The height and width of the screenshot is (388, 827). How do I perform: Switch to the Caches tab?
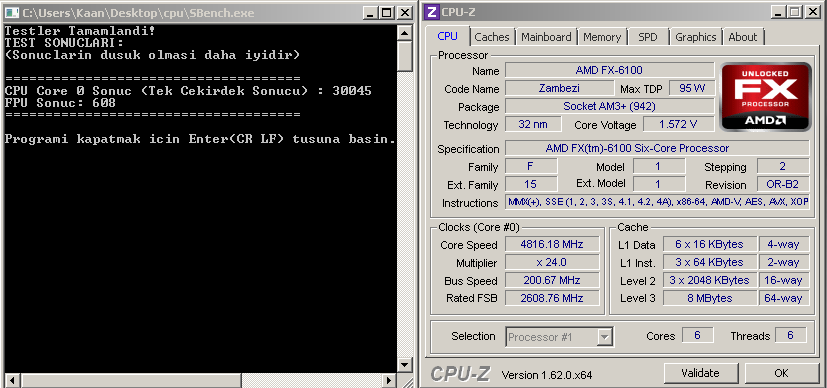pyautogui.click(x=492, y=37)
